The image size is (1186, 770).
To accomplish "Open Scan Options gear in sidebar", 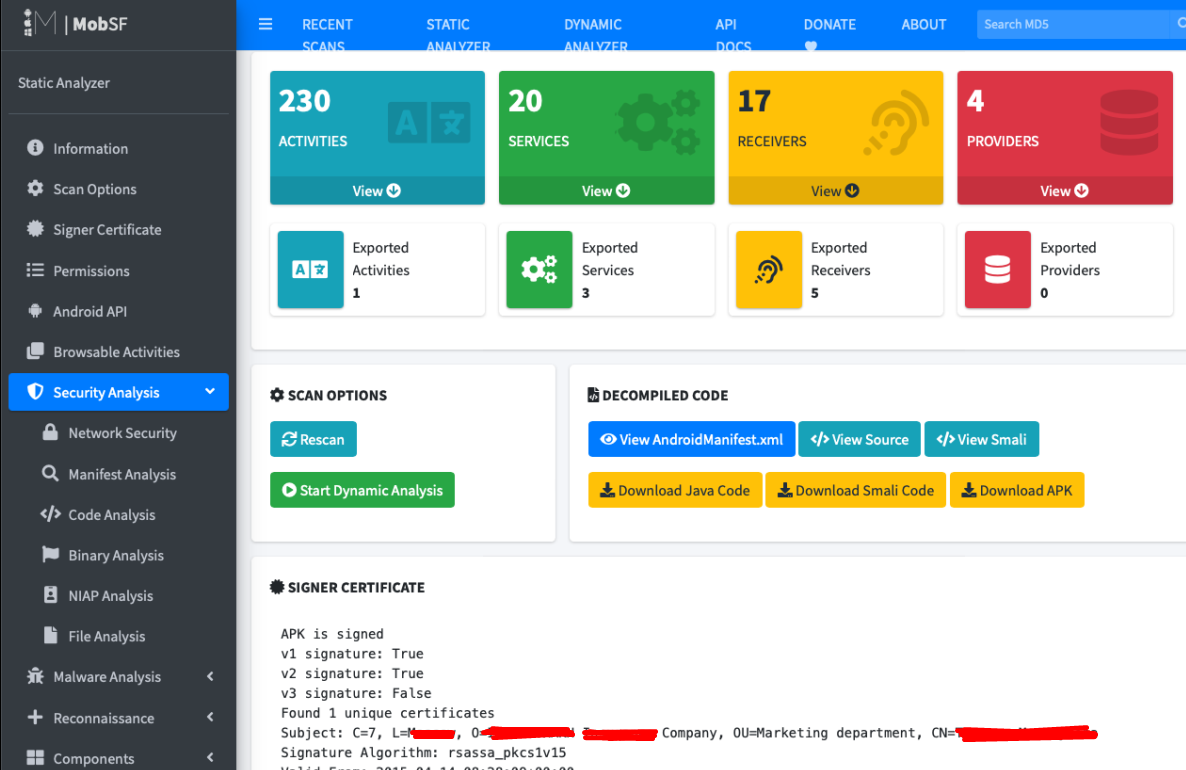I will coord(35,188).
